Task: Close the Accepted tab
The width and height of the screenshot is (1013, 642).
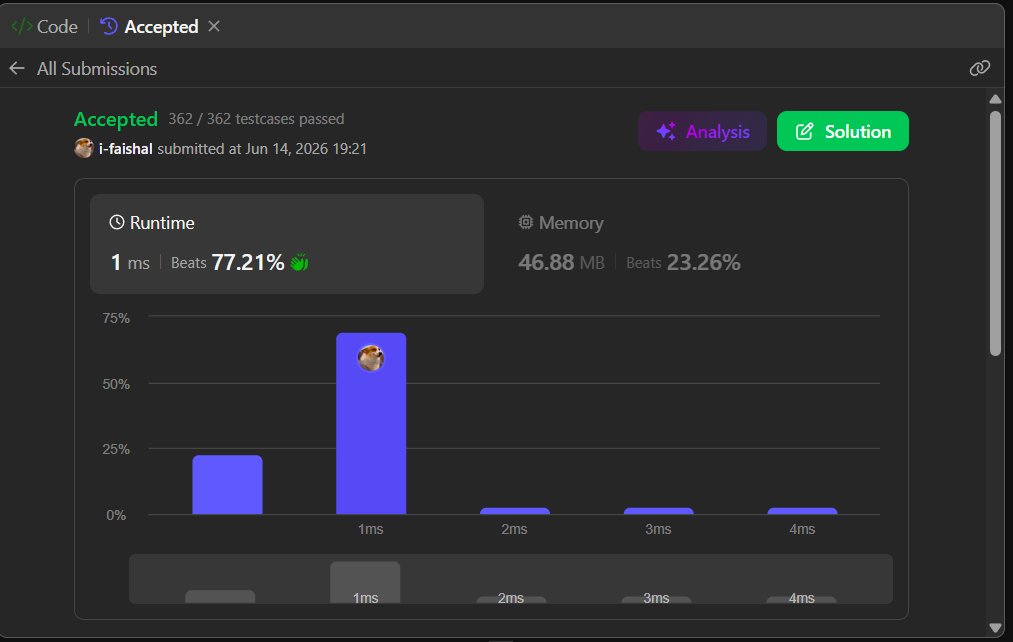Action: point(214,26)
